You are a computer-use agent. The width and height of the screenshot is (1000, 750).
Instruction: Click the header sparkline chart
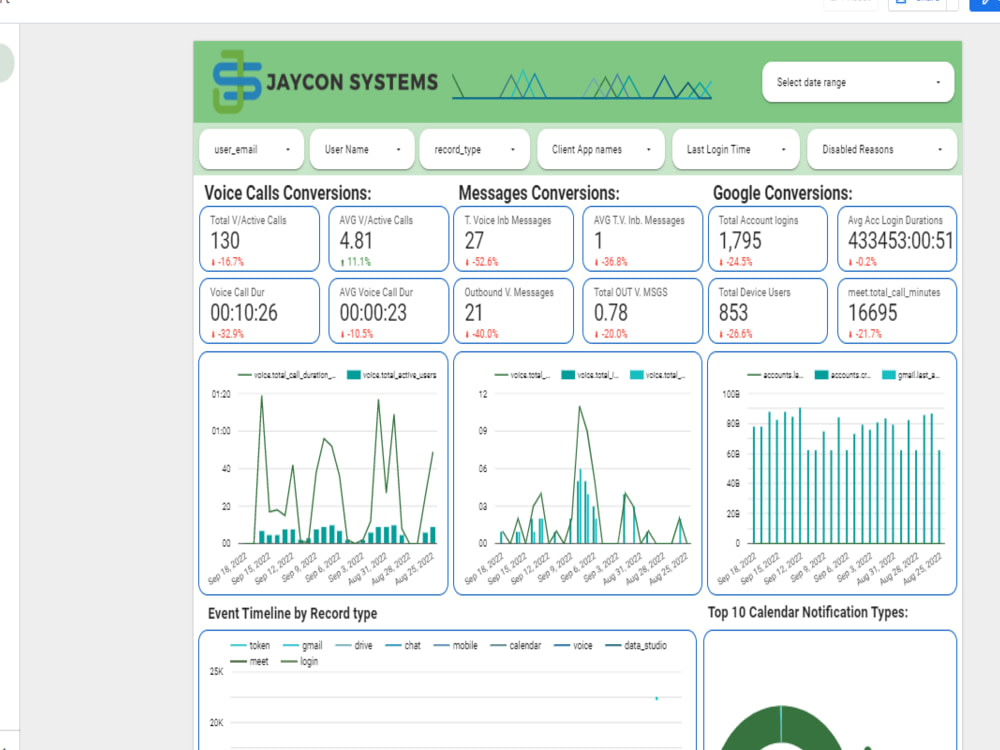tap(582, 85)
